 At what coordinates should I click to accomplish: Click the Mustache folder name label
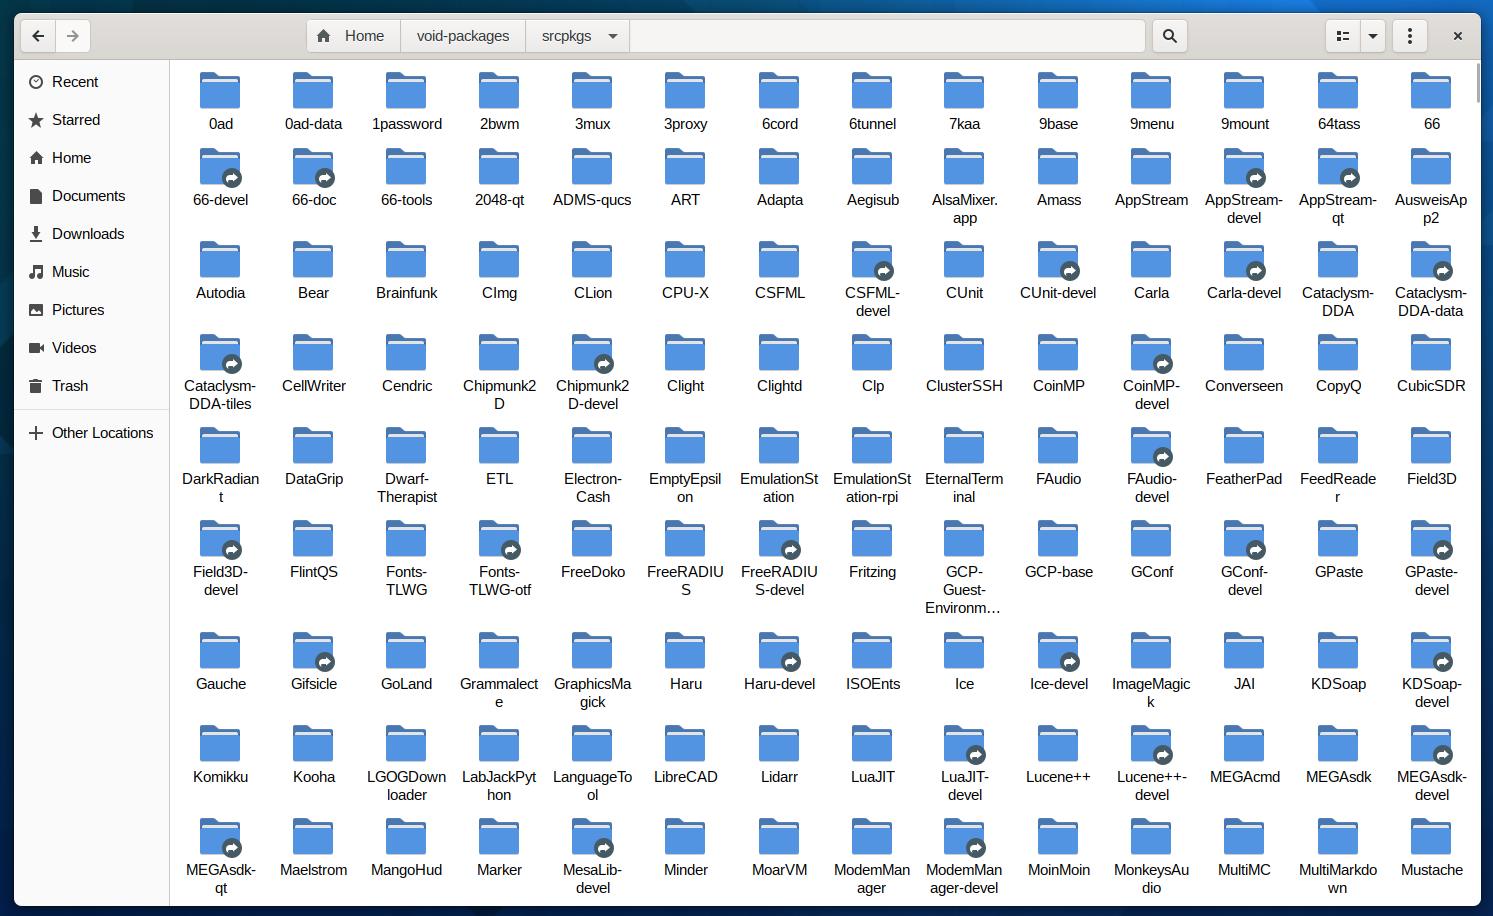click(1431, 870)
